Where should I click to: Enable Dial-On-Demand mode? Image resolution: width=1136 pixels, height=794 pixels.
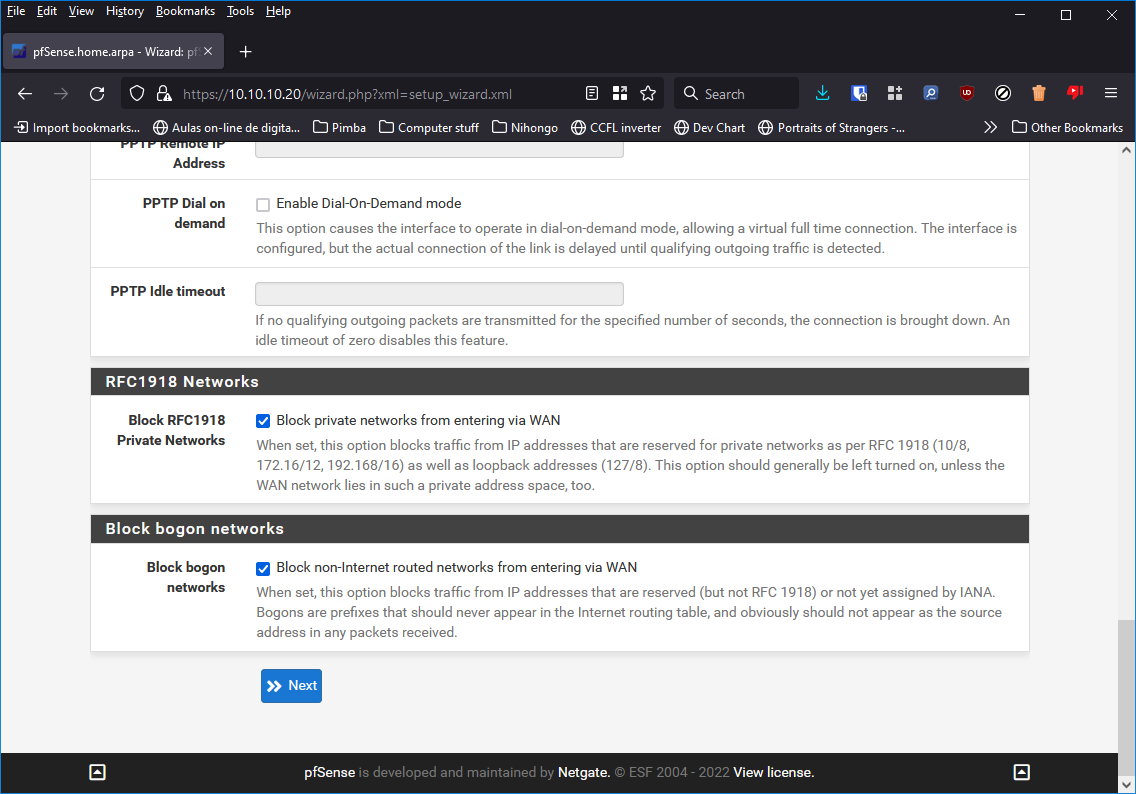click(x=262, y=204)
